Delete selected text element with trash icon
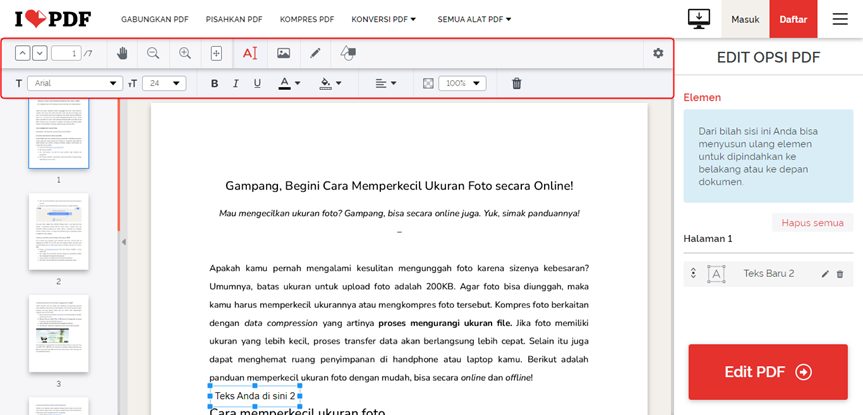Image resolution: width=863 pixels, height=415 pixels. coord(516,84)
